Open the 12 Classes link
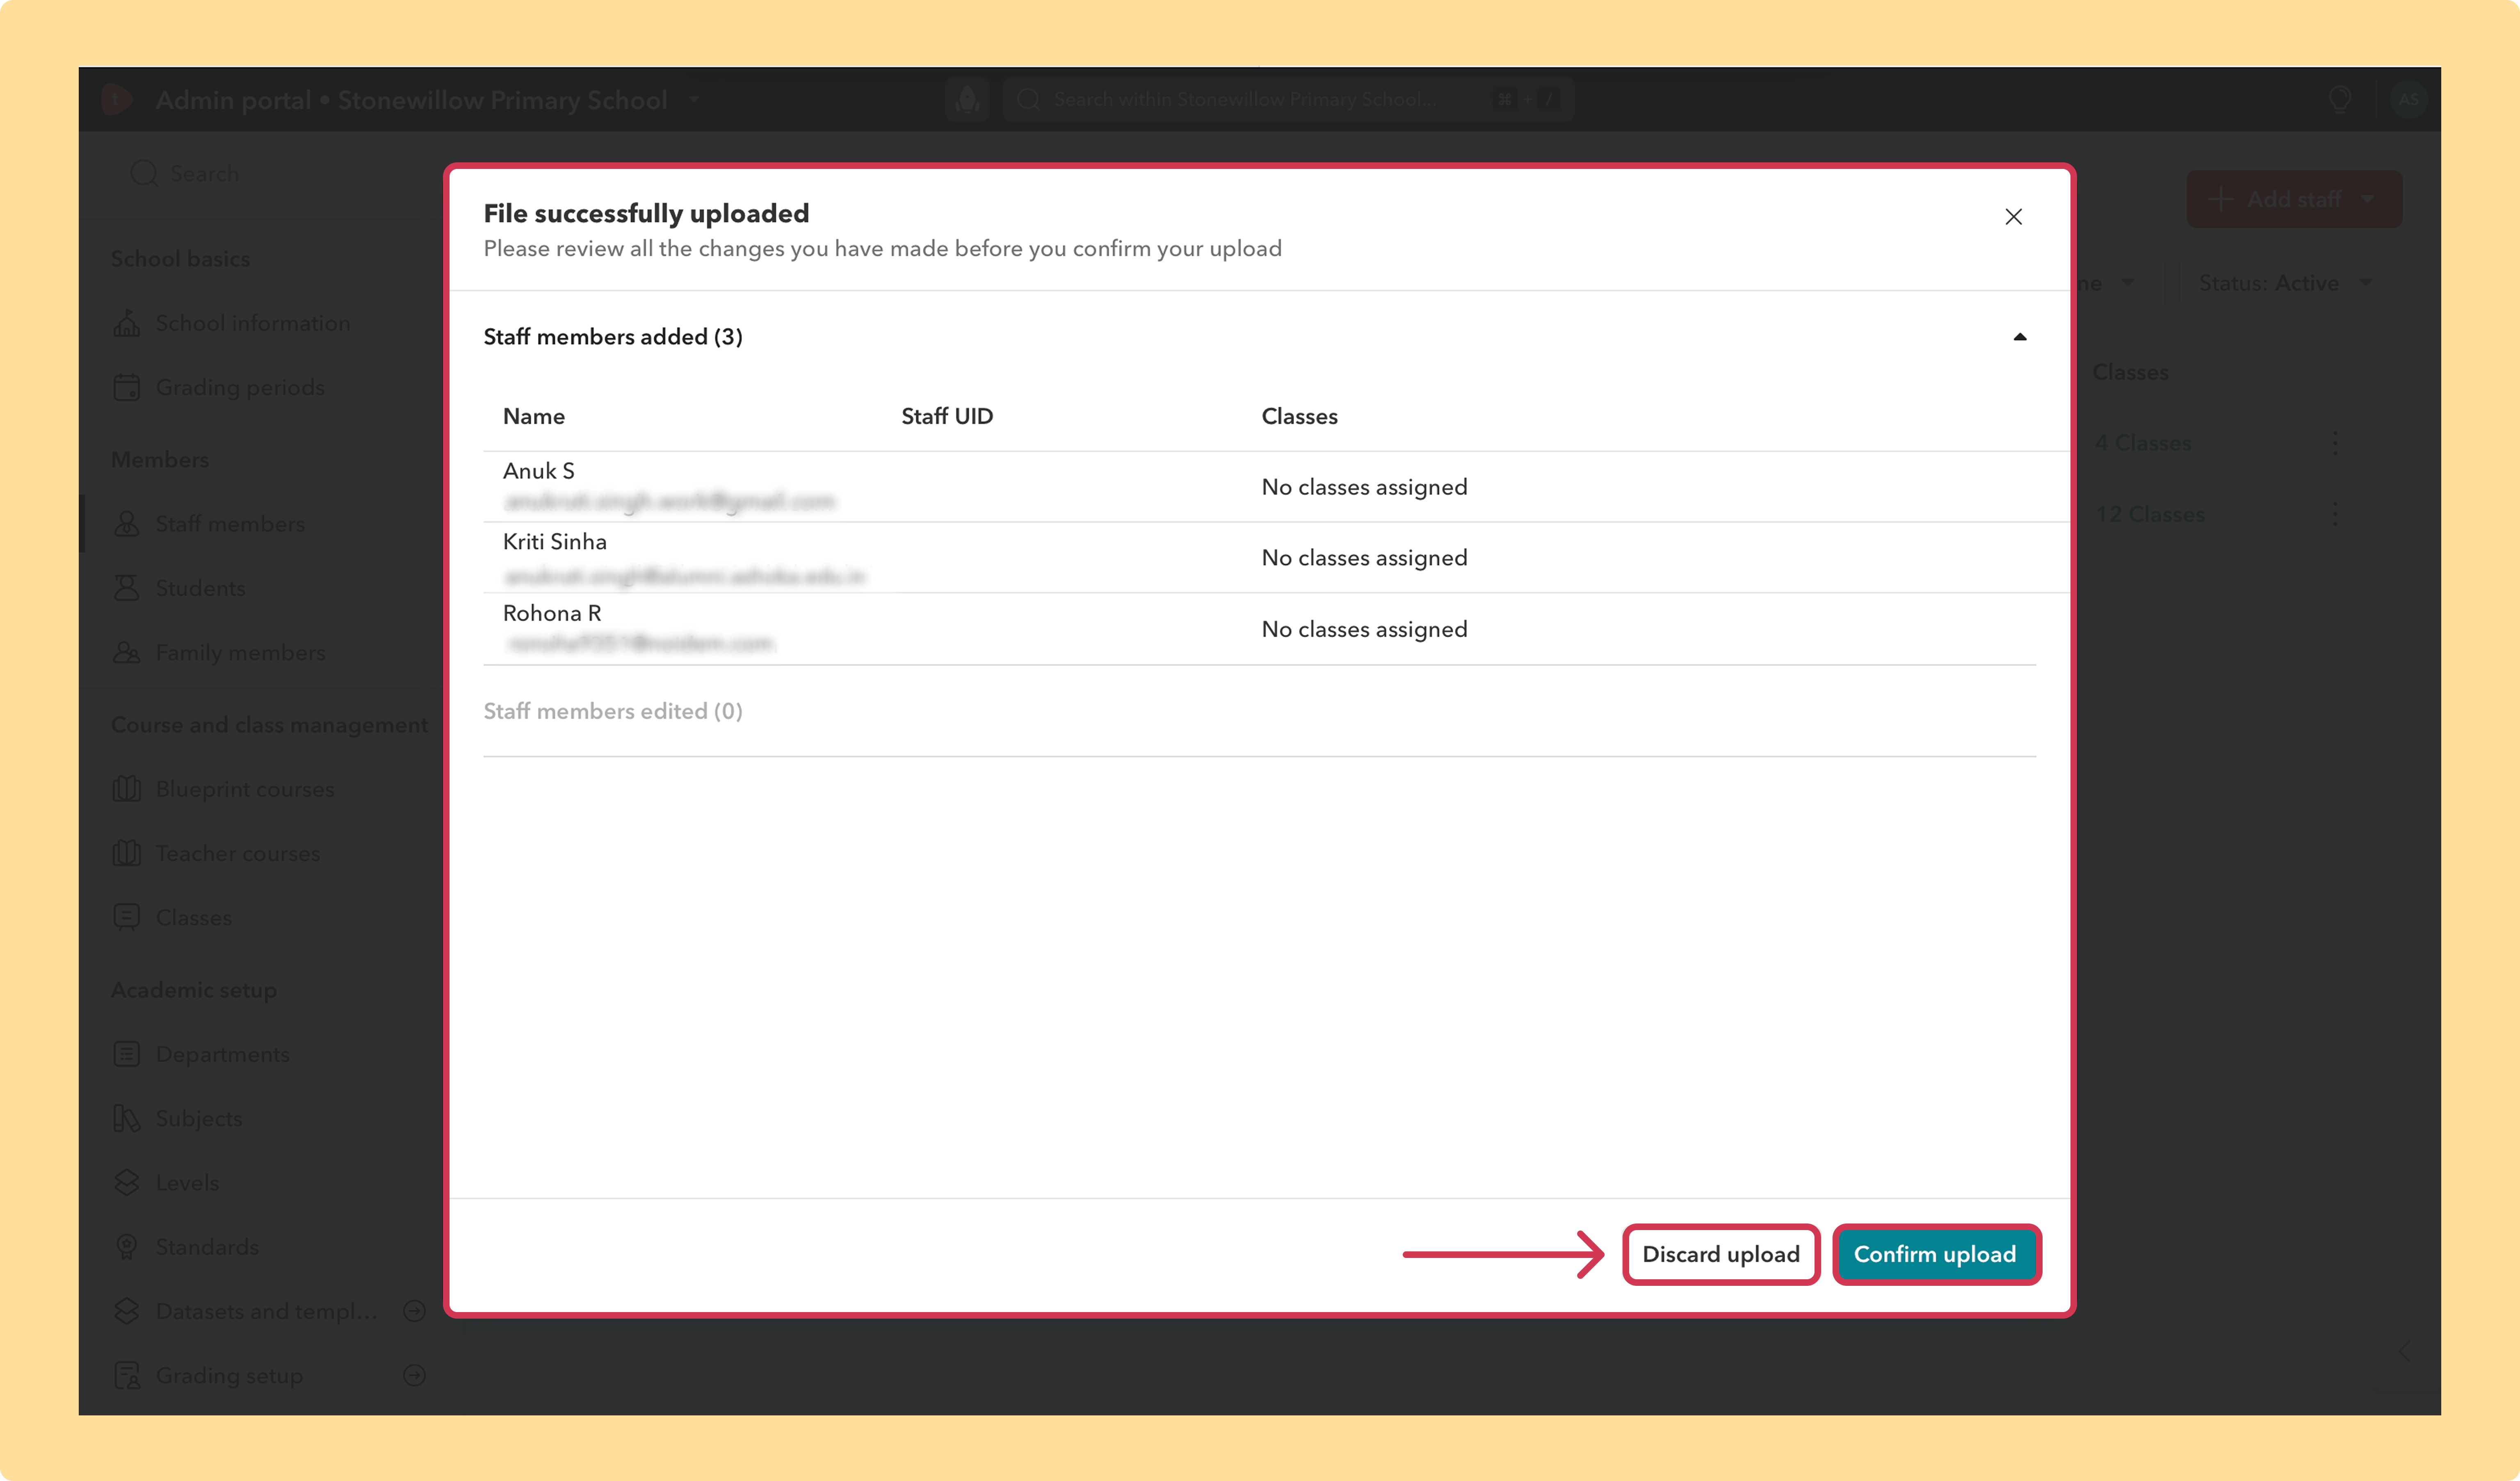The height and width of the screenshot is (1481, 2520). (x=2150, y=514)
